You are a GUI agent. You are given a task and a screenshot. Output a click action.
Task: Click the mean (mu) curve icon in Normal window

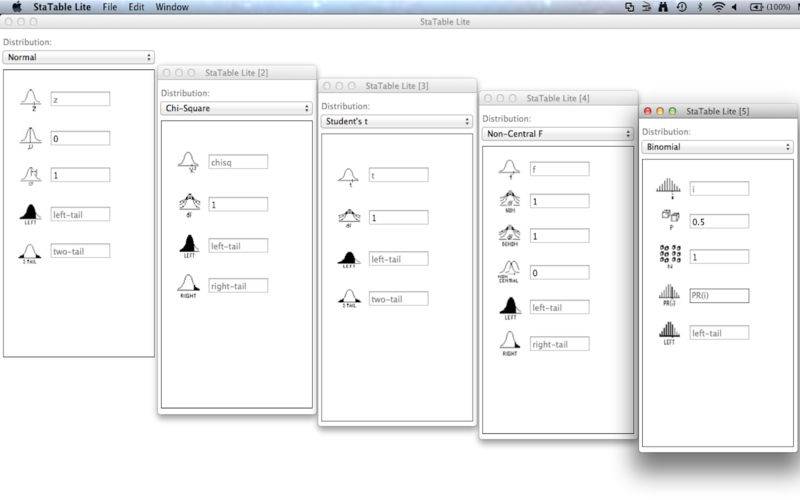tap(31, 138)
